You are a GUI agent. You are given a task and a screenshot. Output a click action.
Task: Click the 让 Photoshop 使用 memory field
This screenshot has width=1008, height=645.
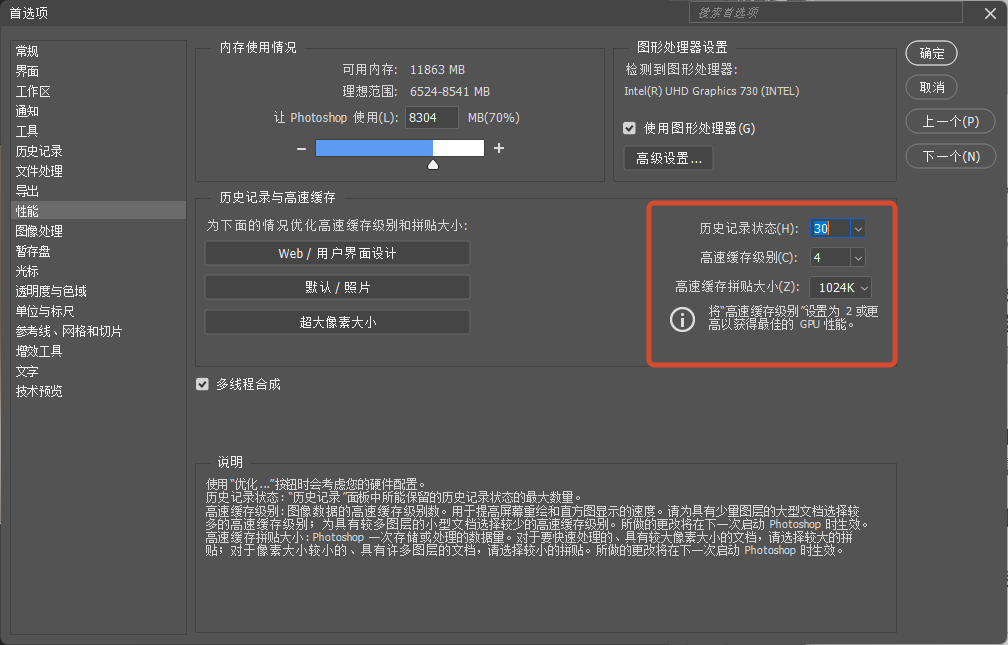point(432,118)
